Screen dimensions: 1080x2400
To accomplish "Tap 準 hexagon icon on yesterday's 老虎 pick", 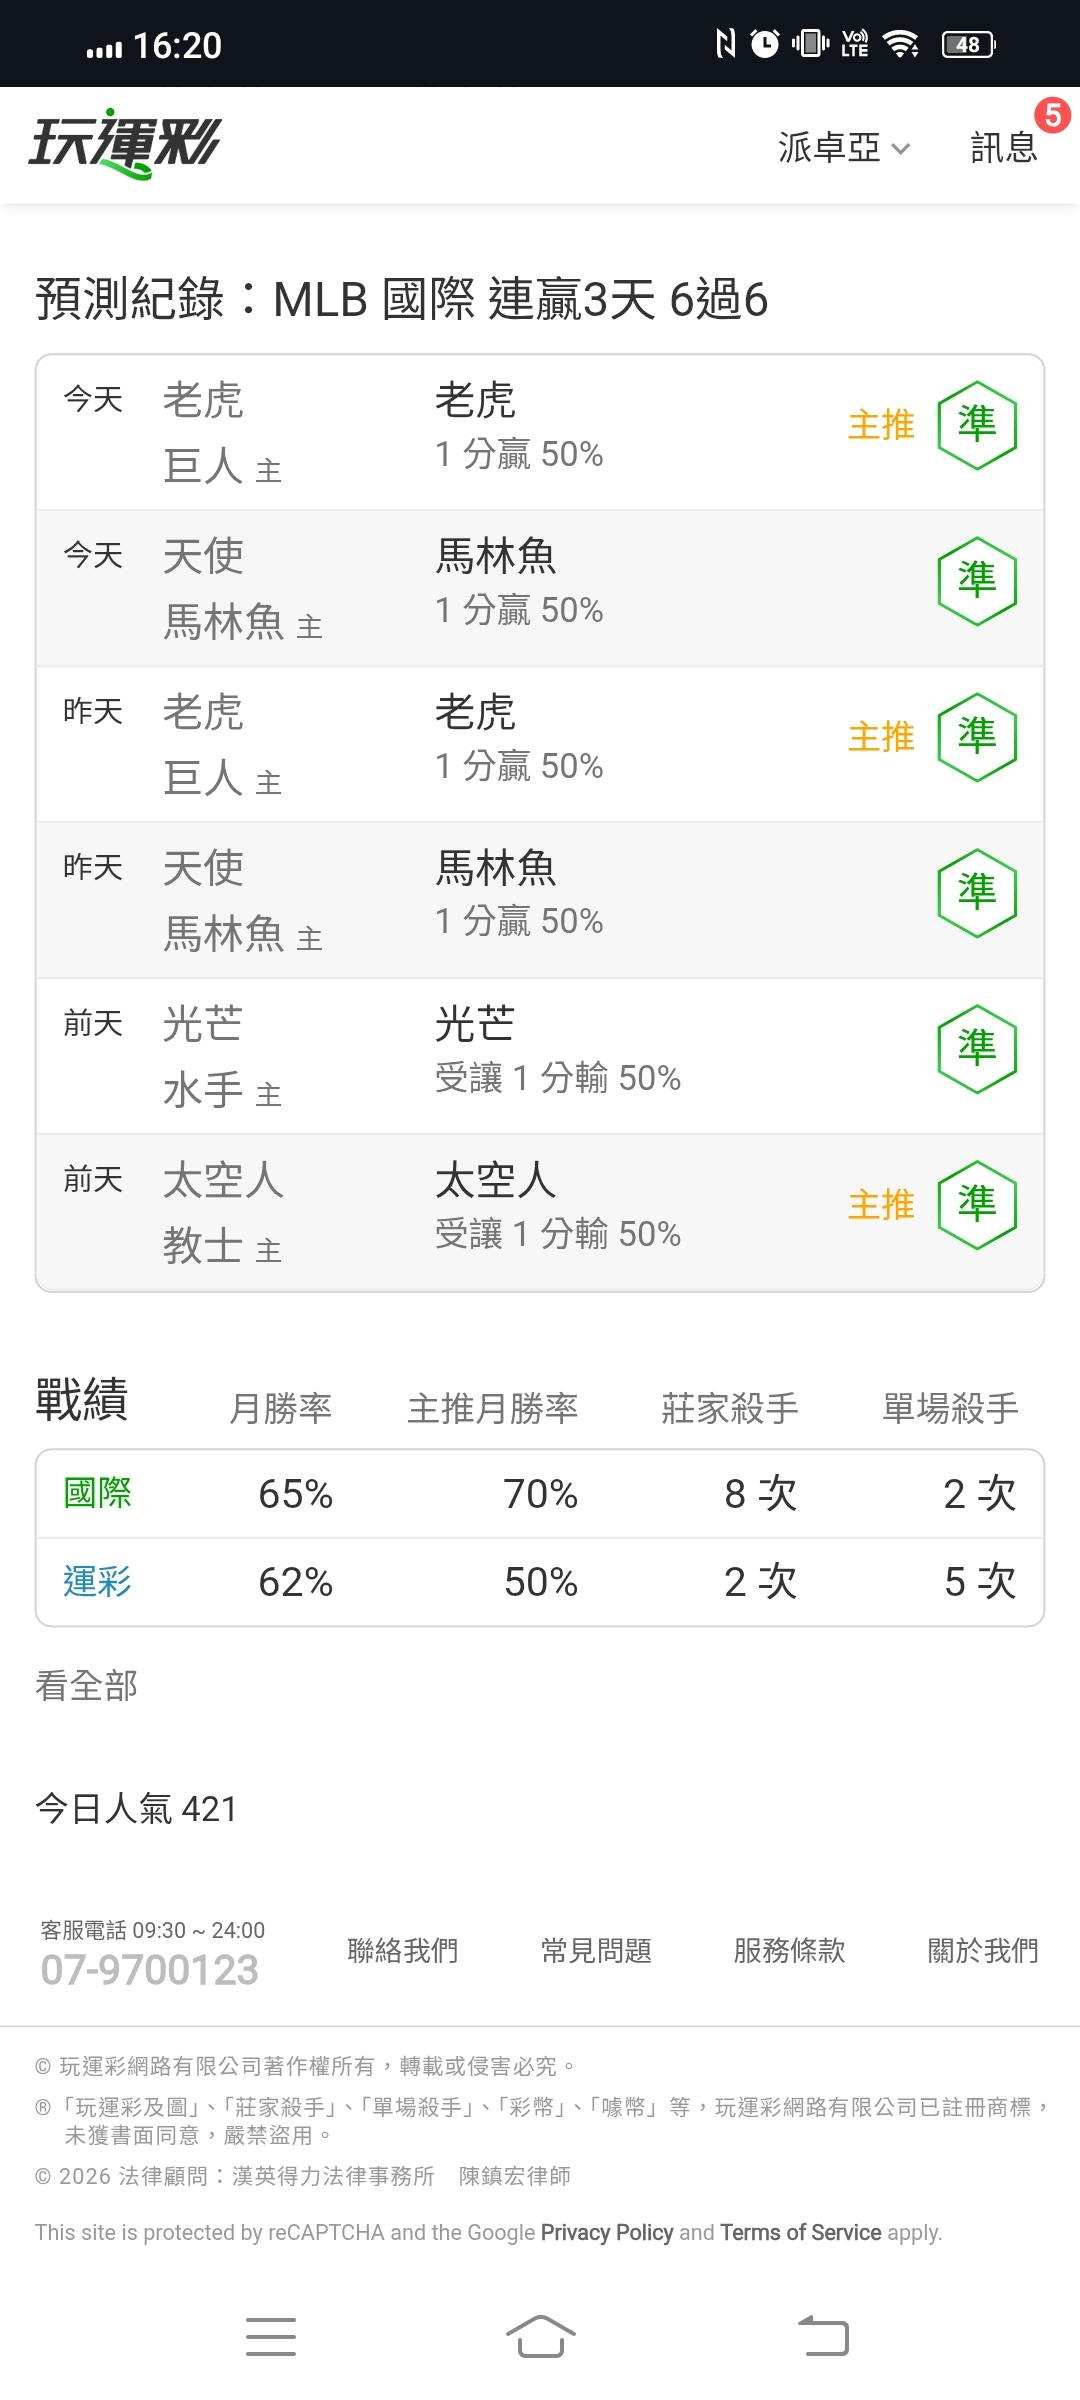I will click(977, 737).
